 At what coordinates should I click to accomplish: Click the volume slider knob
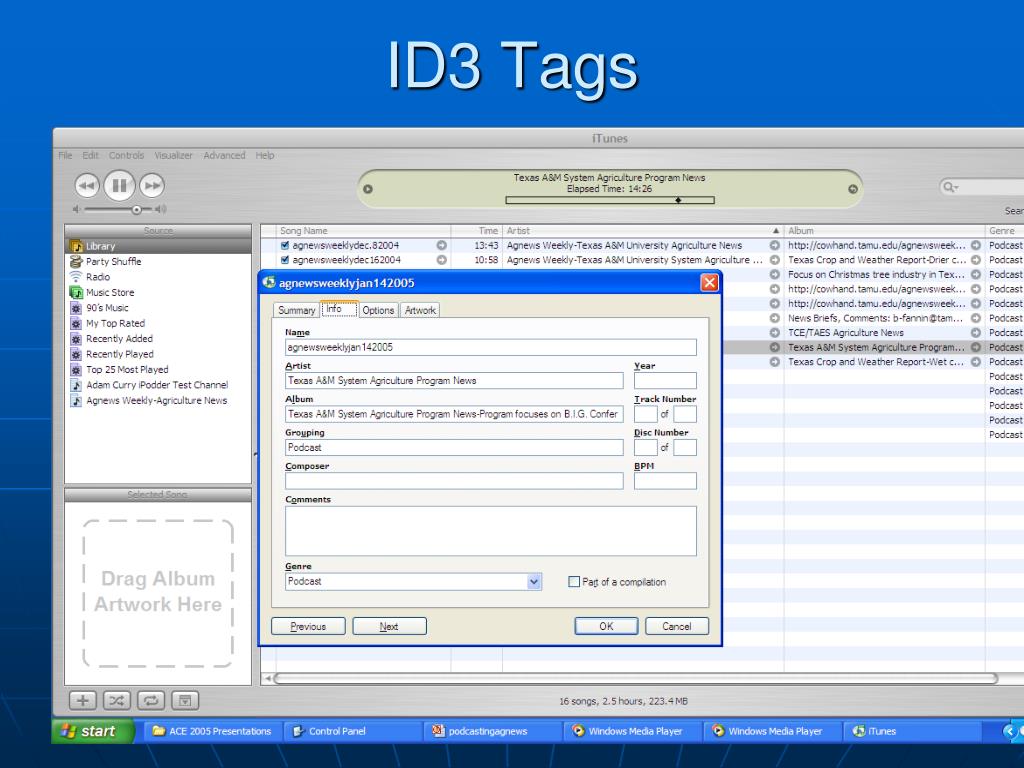(136, 210)
